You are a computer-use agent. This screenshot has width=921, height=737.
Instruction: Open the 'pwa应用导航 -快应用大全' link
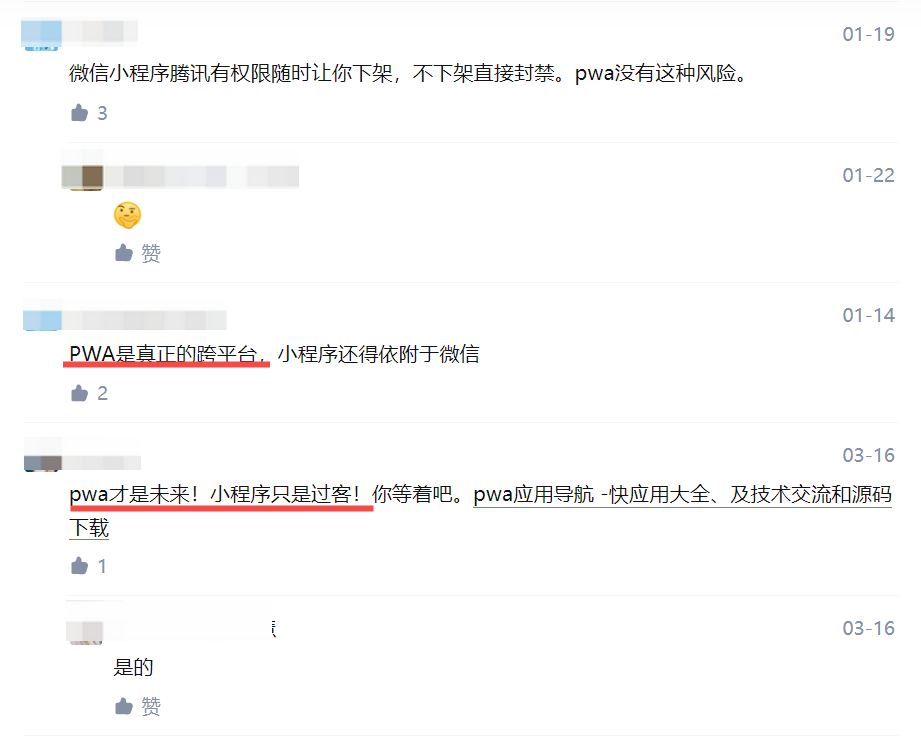coord(683,494)
